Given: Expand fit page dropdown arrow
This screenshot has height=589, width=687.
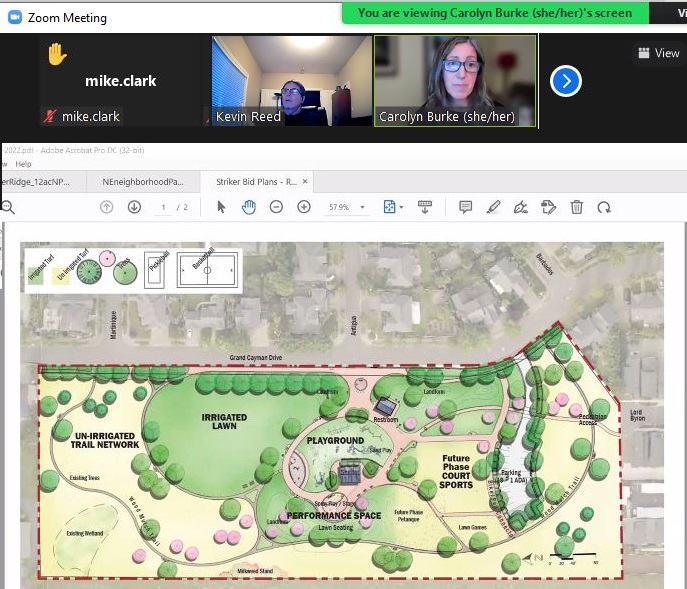Looking at the screenshot, I should click(x=401, y=207).
